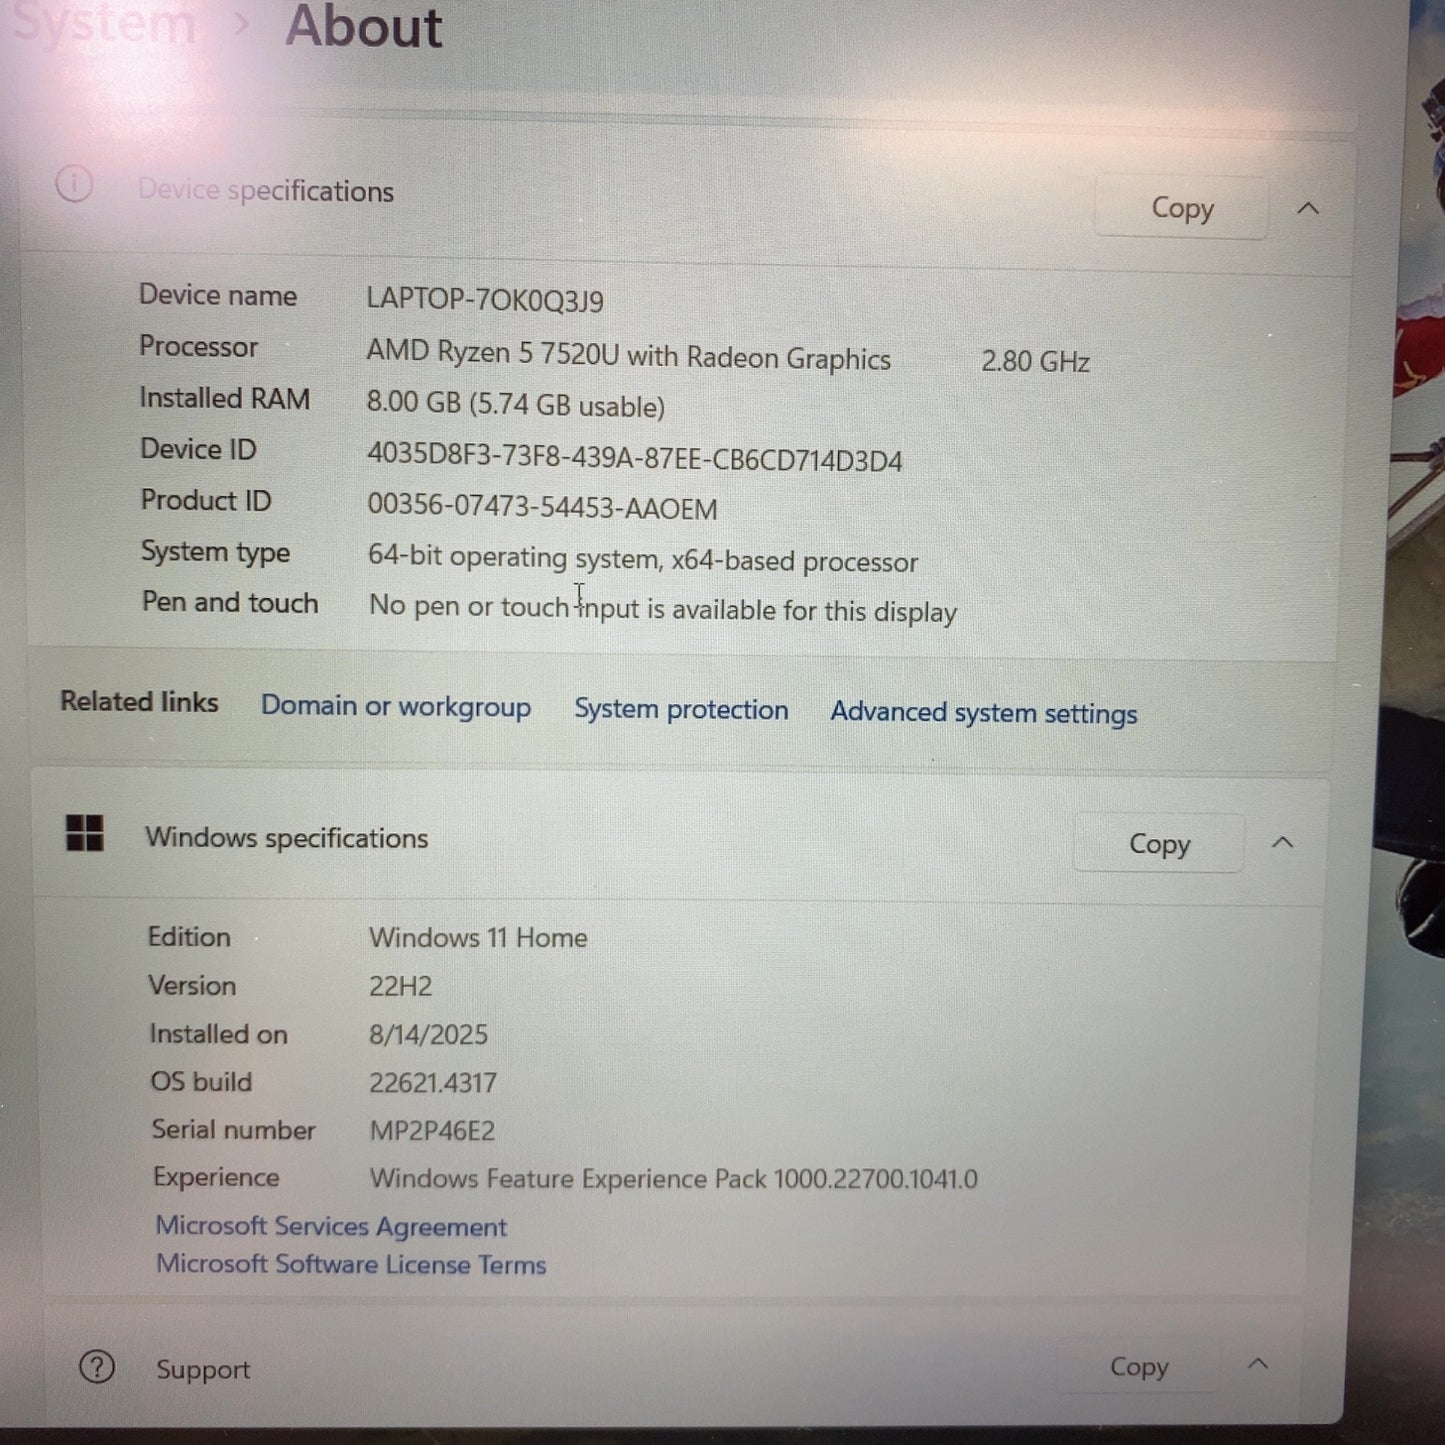1445x1445 pixels.
Task: Select the serial number MP2P46E2
Action: (432, 1130)
